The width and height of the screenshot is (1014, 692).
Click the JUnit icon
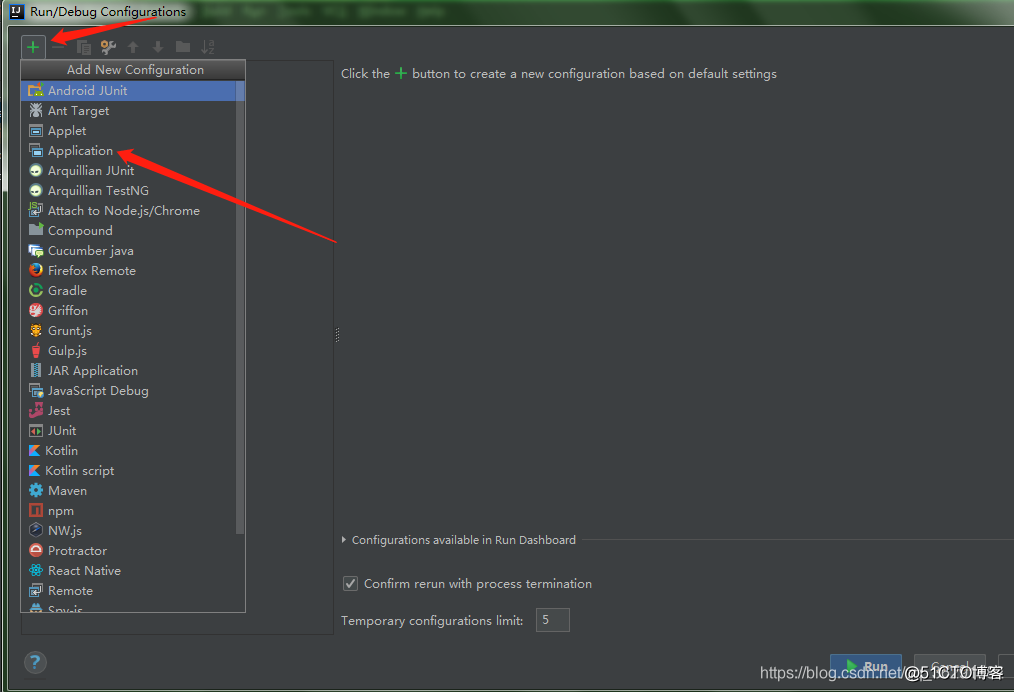click(x=36, y=431)
